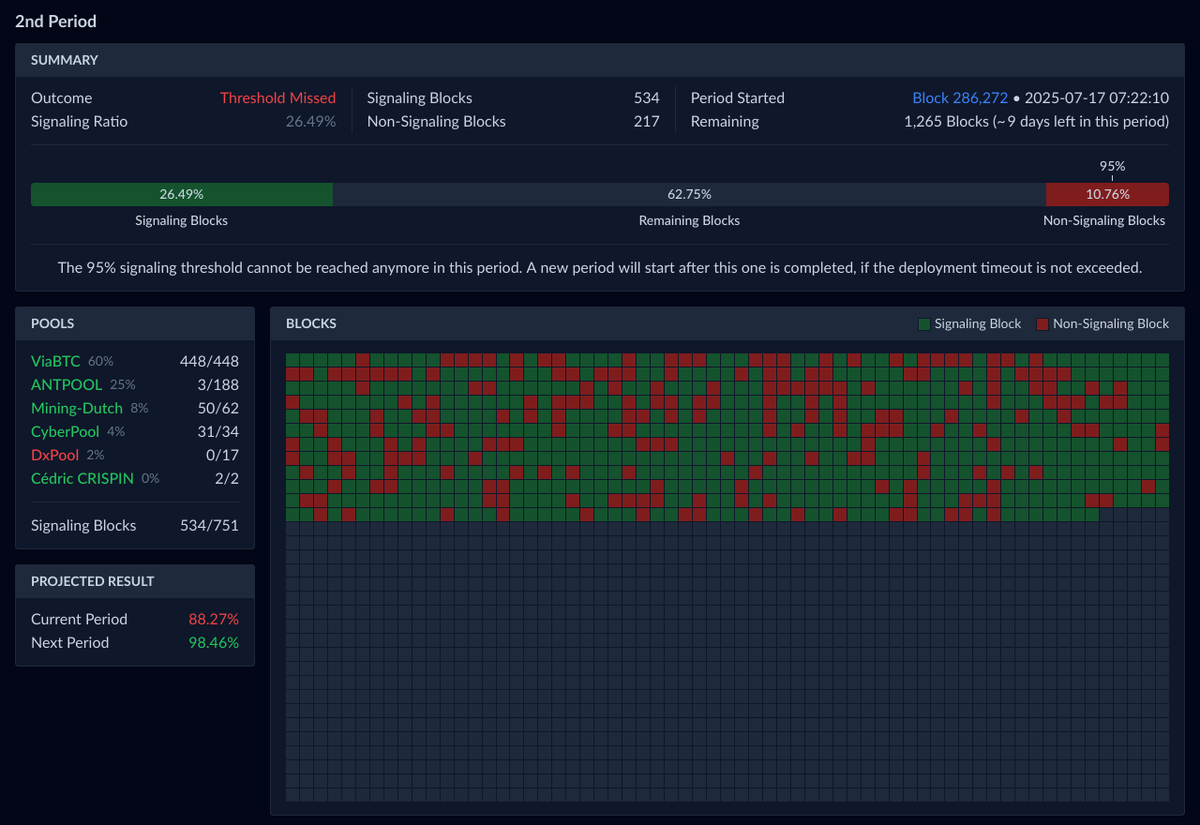This screenshot has width=1200, height=825.
Task: Click the Outcome label
Action: tap(61, 98)
